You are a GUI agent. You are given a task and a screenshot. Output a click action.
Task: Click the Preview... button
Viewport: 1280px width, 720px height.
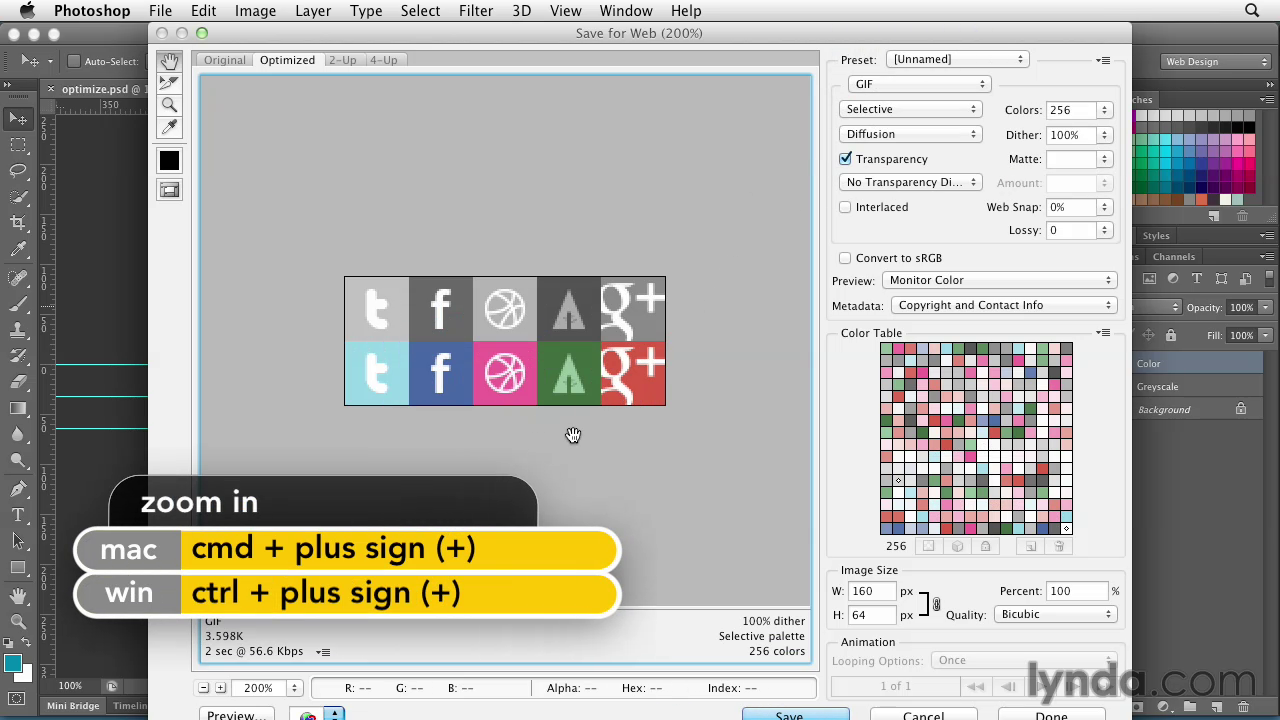coord(237,715)
